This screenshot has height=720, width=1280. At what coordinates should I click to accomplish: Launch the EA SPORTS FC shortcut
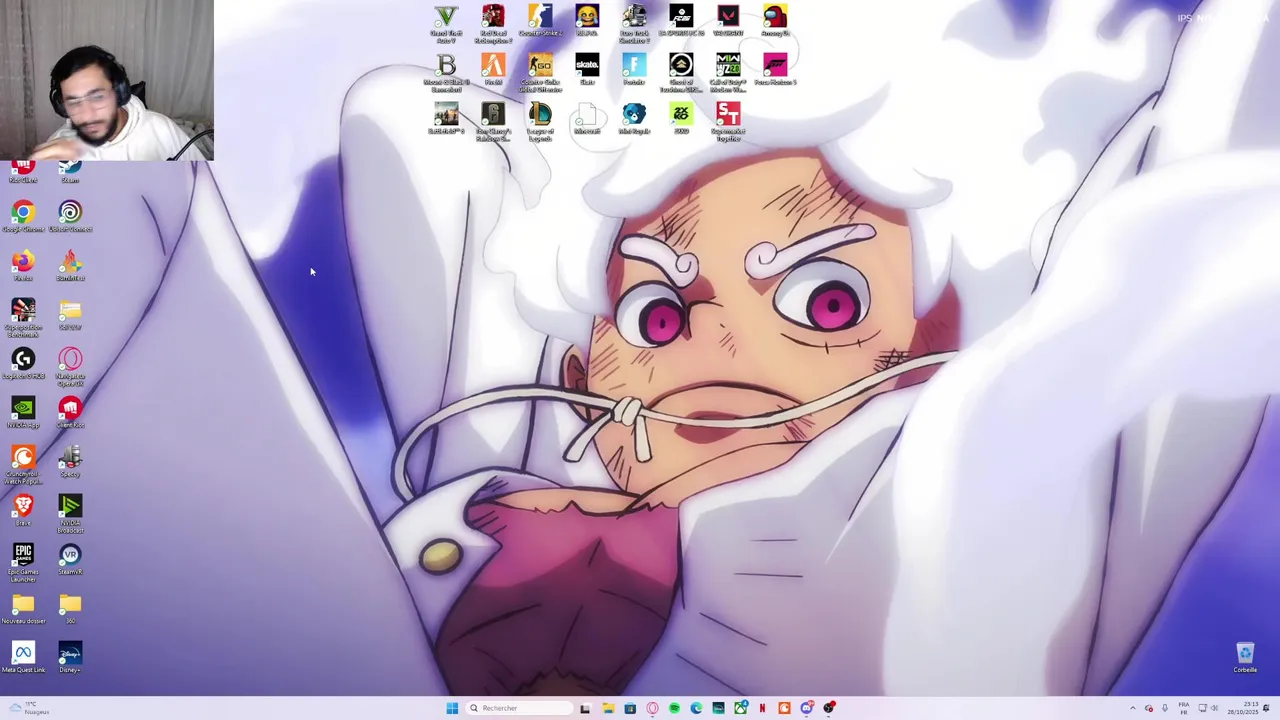click(x=681, y=21)
